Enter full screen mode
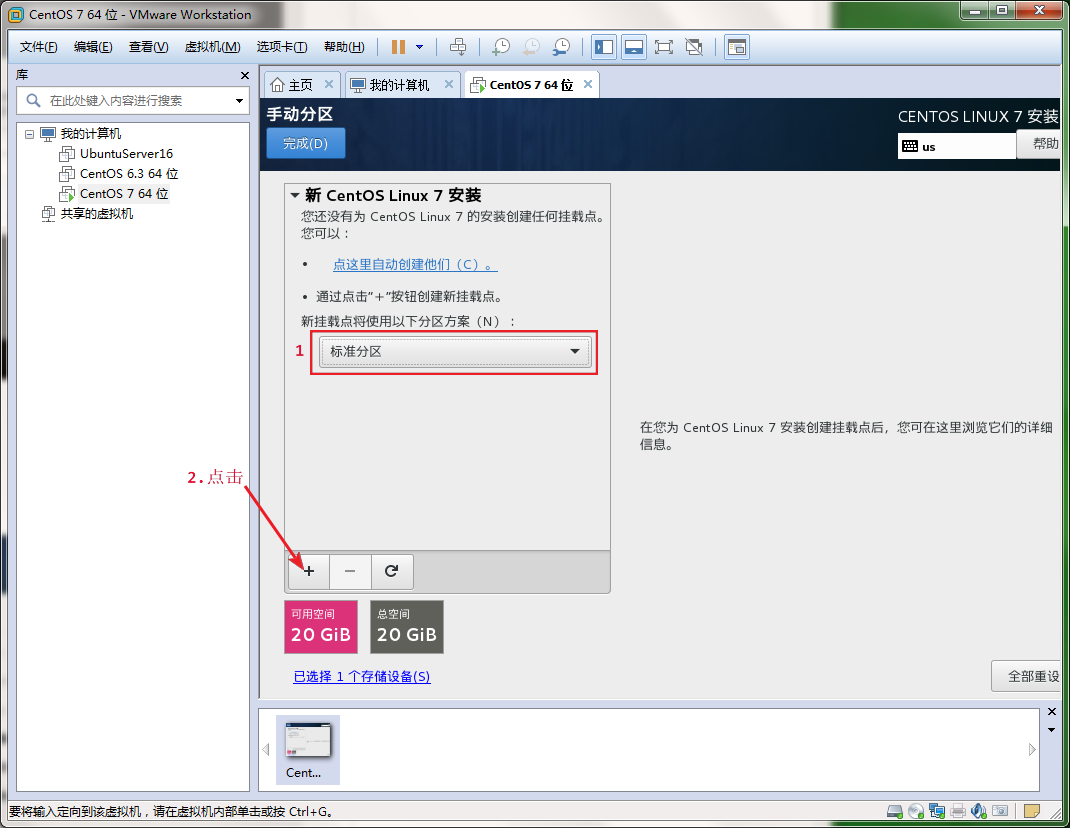This screenshot has height=828, width=1070. pyautogui.click(x=663, y=47)
